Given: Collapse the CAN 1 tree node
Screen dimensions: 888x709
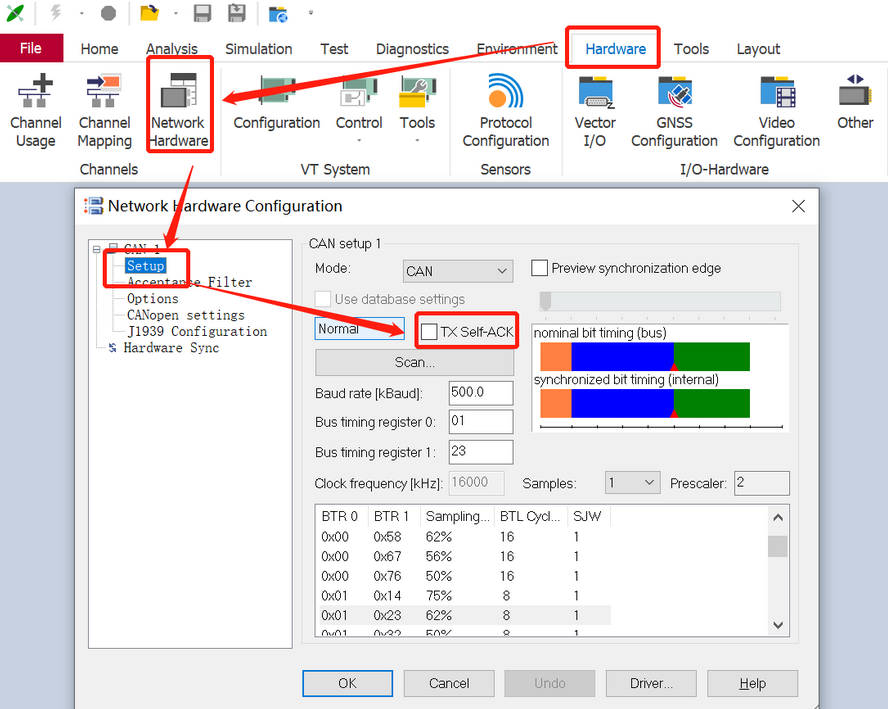Looking at the screenshot, I should click(97, 249).
